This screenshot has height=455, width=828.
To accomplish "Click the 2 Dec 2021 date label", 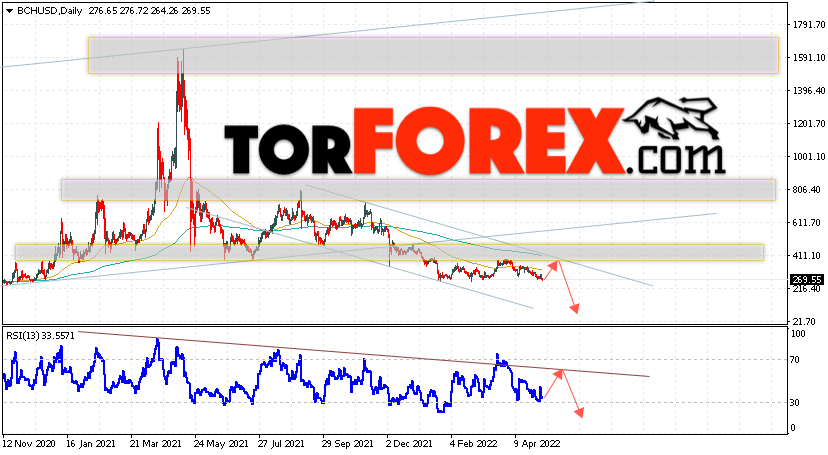I will point(410,444).
